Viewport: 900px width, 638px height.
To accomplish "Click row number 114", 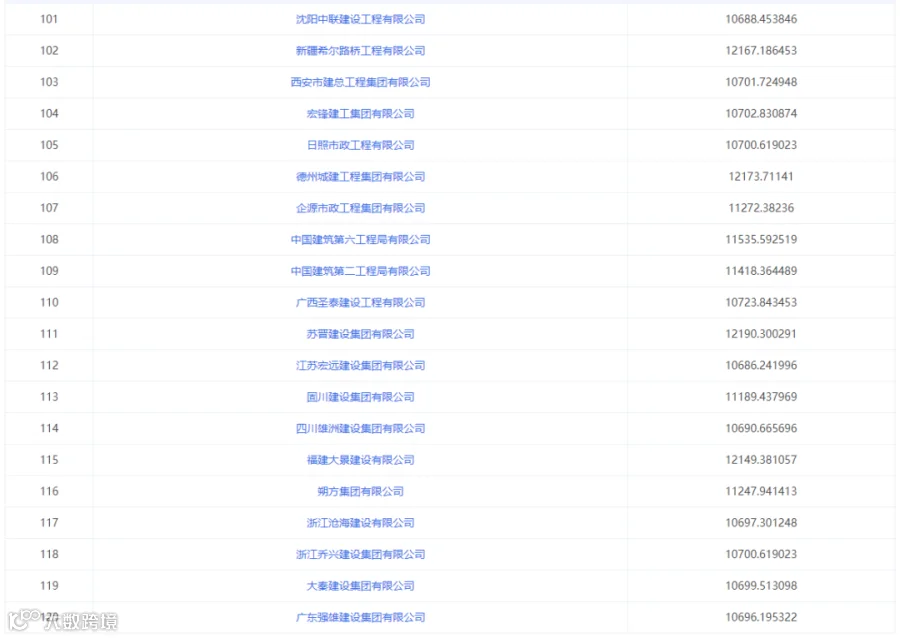I will tap(49, 429).
